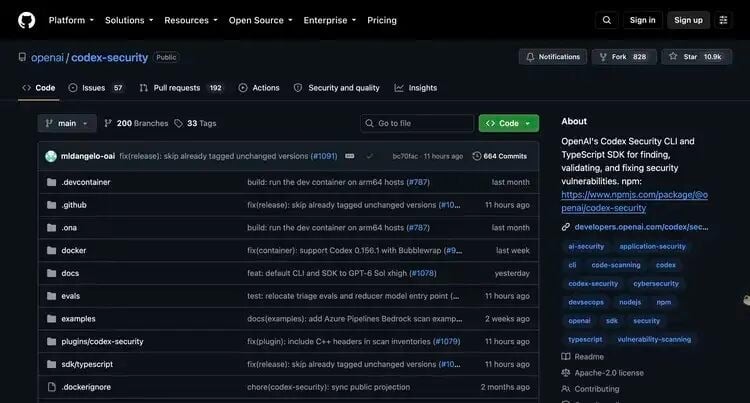The image size is (750, 403).
Task: Click the star icon next to Star
Action: 673,56
